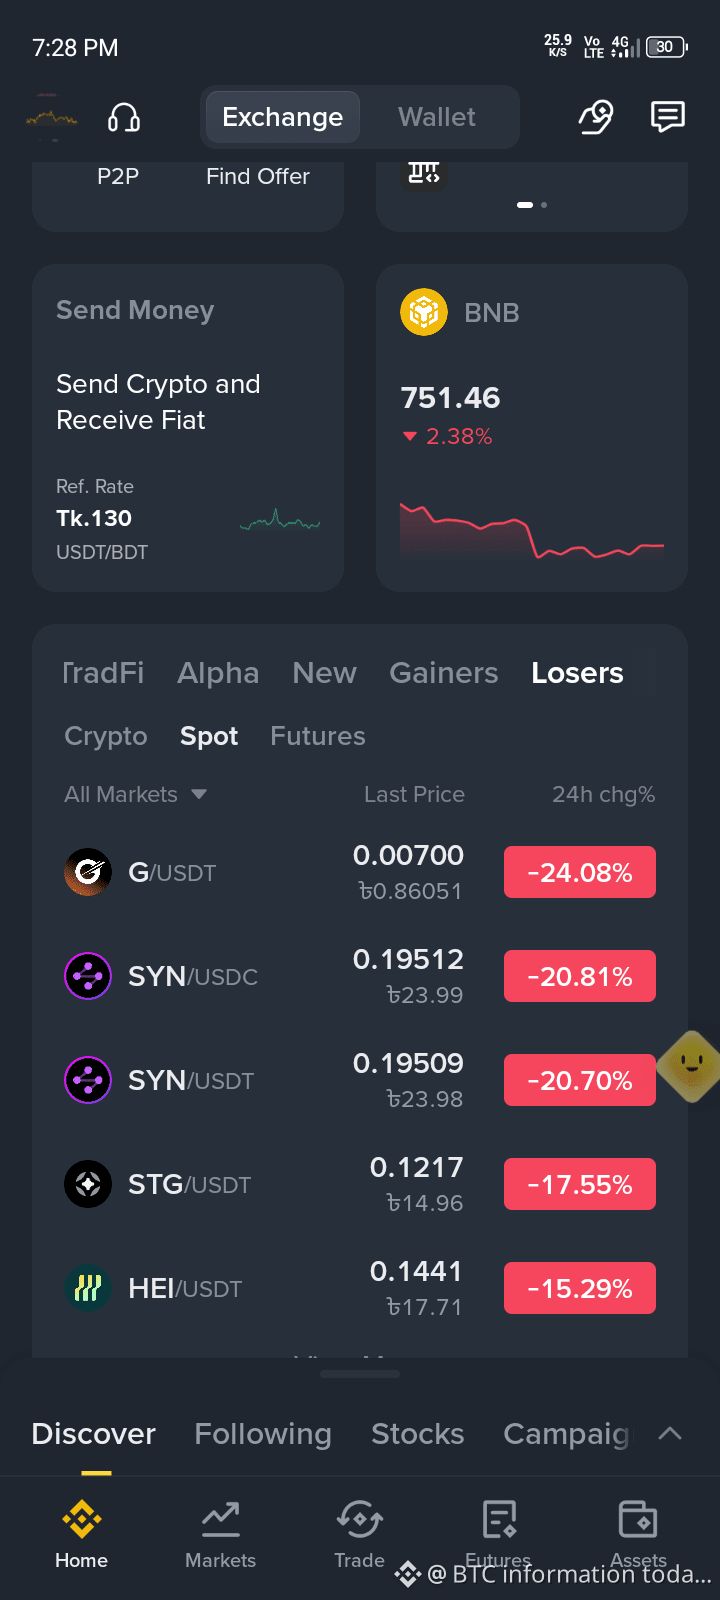Open the BNB coin card
Screen dimensions: 720x1600
[x=532, y=428]
